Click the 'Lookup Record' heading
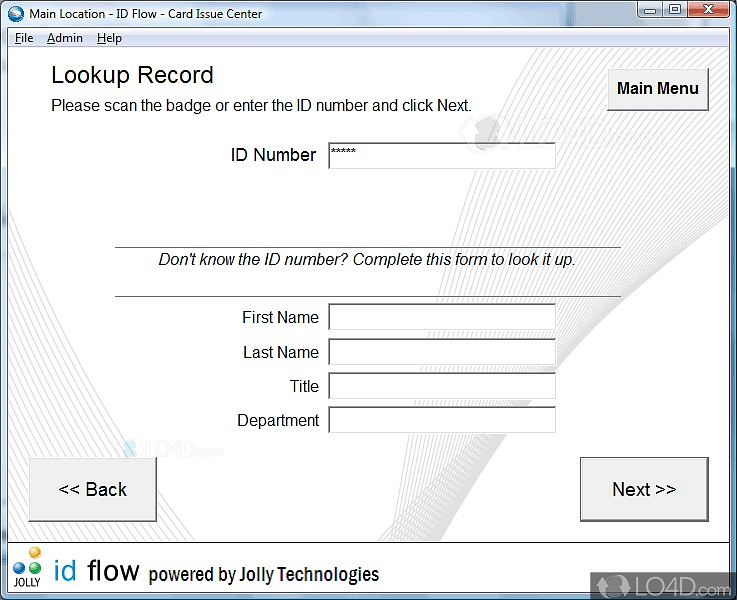Screen dimensions: 737x600 pos(133,75)
